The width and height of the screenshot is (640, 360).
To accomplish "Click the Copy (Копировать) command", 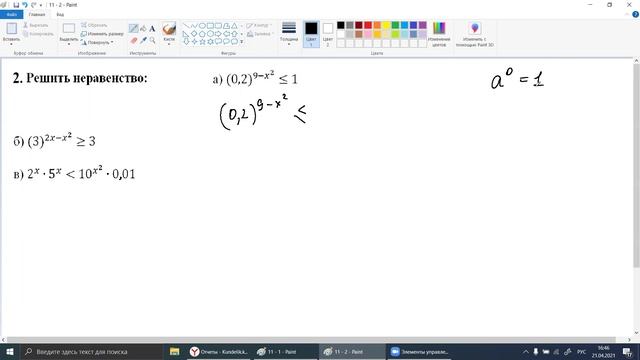I will (x=38, y=34).
